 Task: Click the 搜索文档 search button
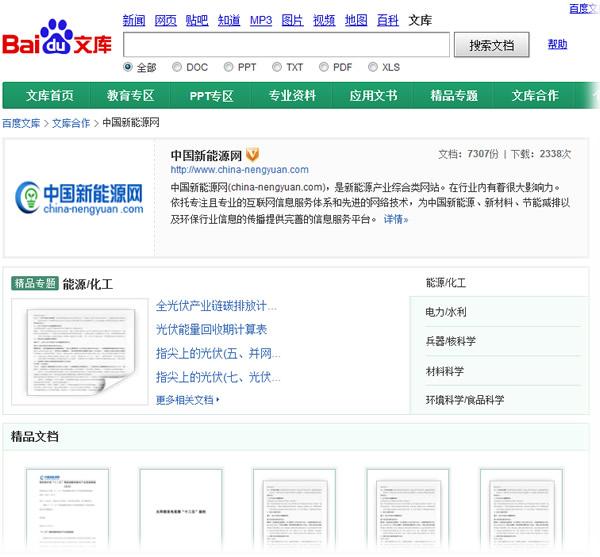492,45
